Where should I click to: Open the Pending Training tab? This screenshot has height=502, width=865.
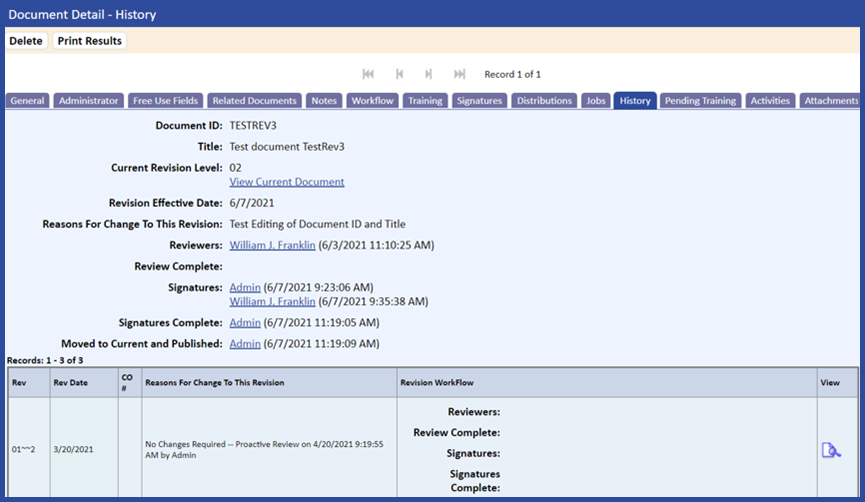700,101
